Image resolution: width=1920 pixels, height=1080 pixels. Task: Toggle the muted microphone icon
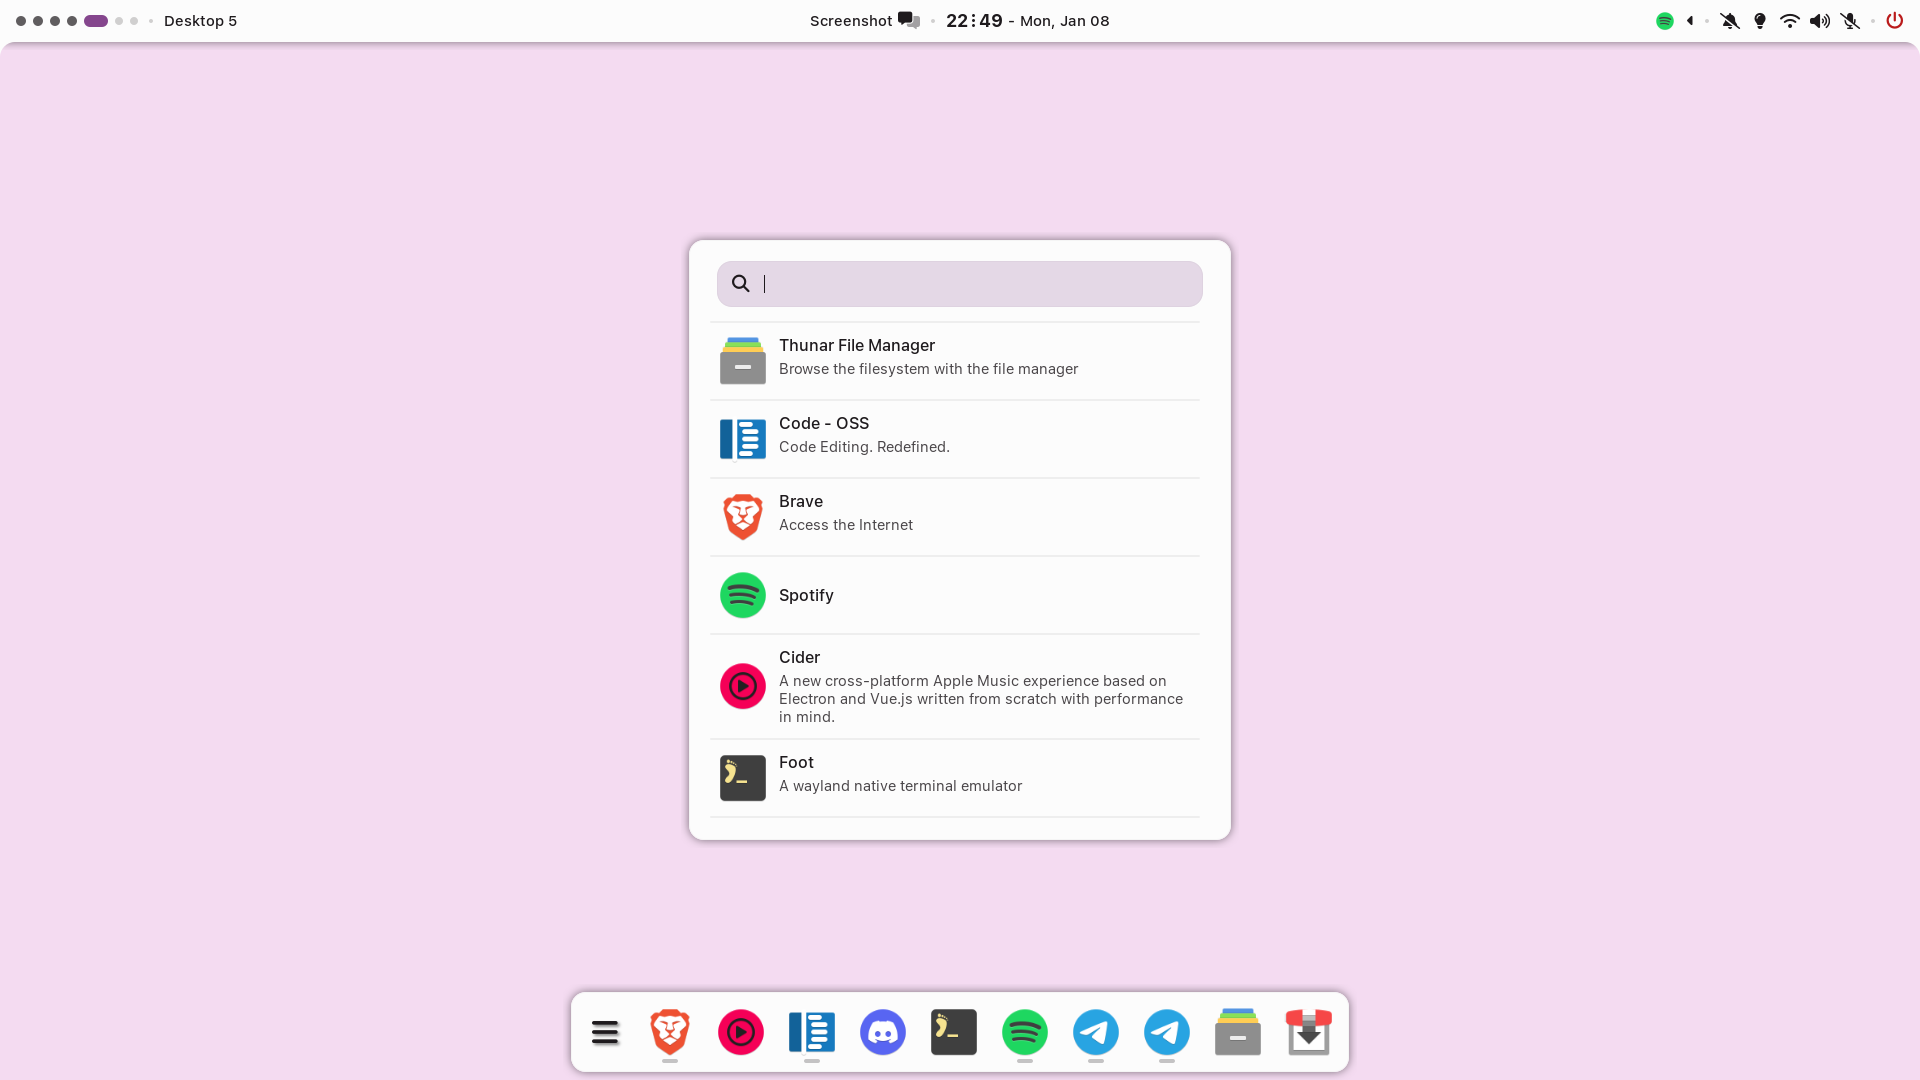pos(1850,21)
